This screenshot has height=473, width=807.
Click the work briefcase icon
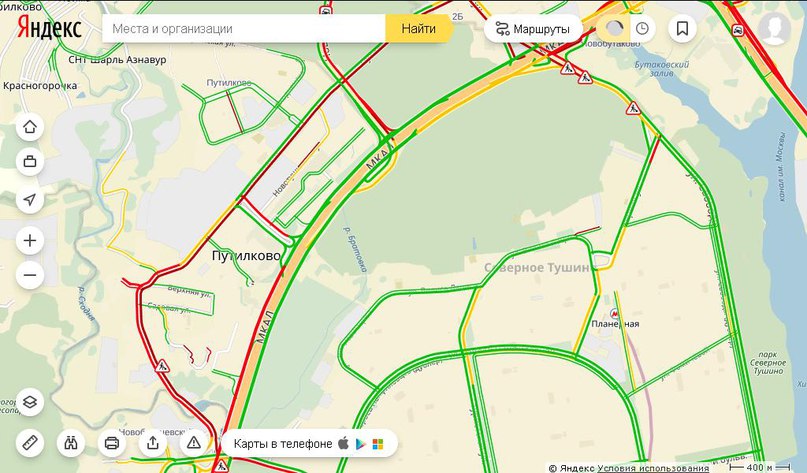(x=30, y=162)
